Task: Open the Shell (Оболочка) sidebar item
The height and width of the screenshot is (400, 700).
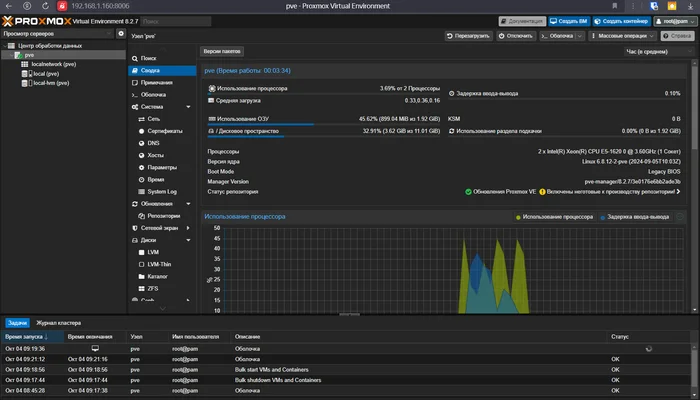Action: pos(153,95)
